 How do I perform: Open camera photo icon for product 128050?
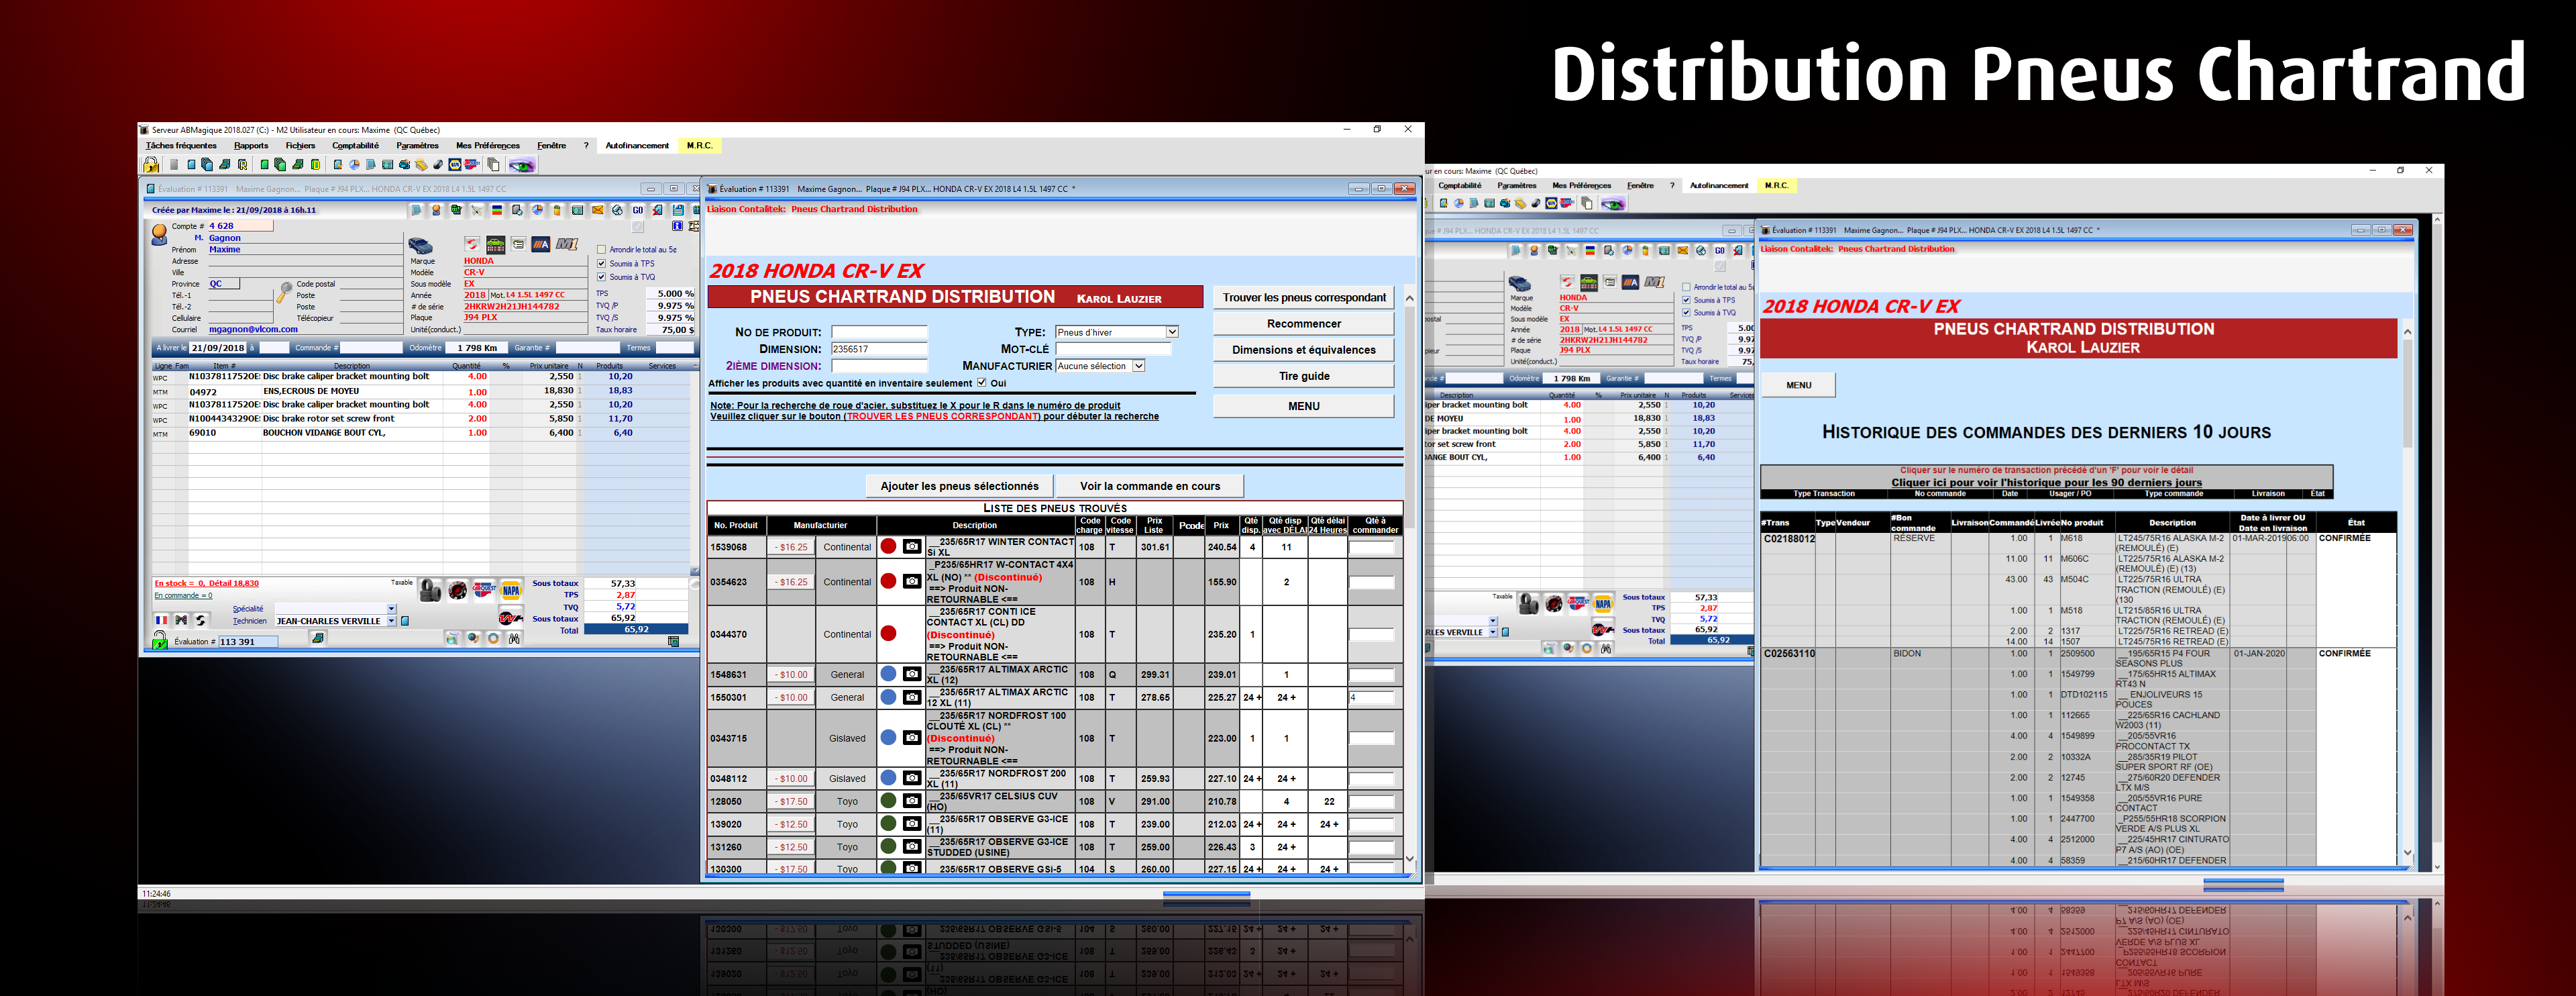pyautogui.click(x=912, y=801)
